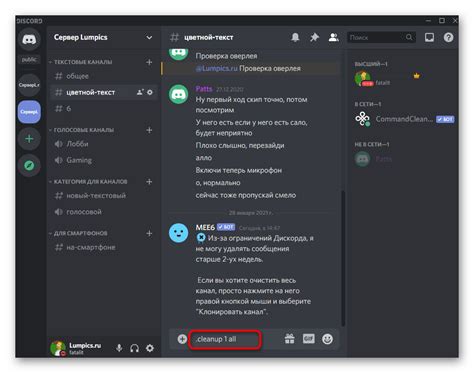Viewport: 474px width, 373px height.
Task: Click Patts avatar in chat
Action: click(x=179, y=94)
